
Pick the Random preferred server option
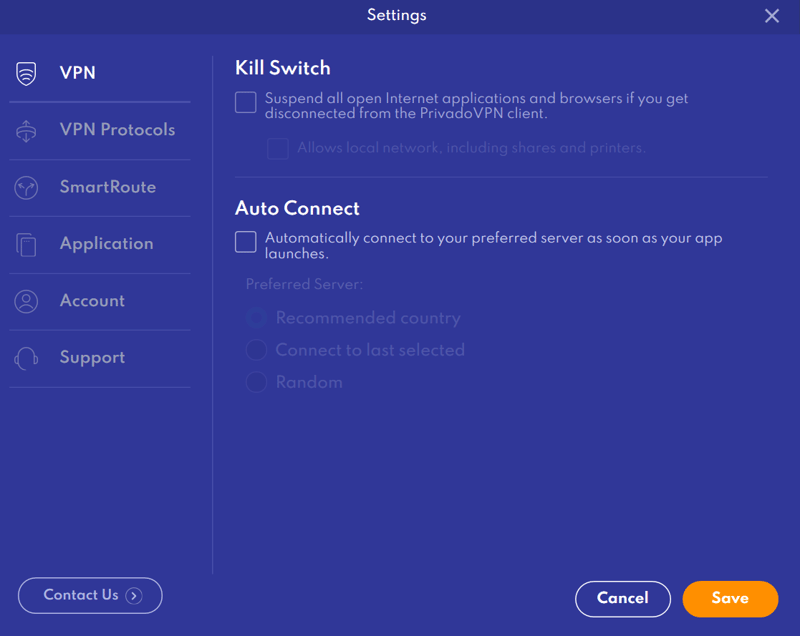point(257,382)
